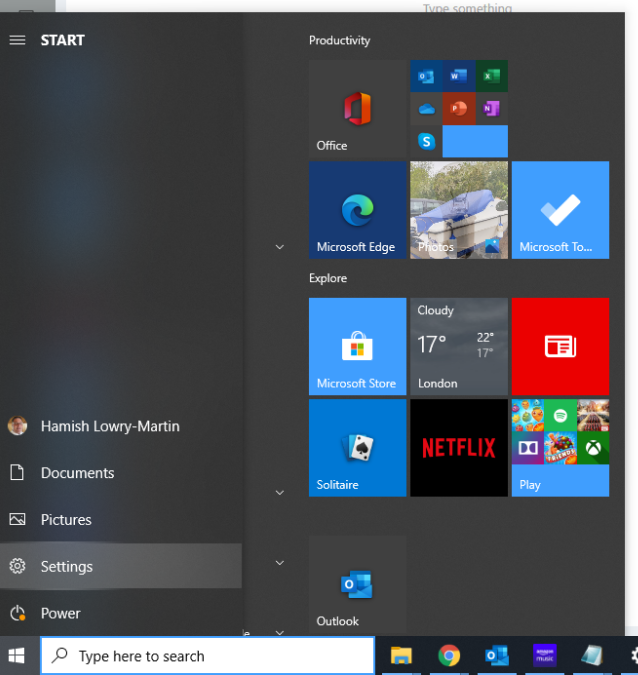The height and width of the screenshot is (675, 638).
Task: Open the Photos tile
Action: click(x=459, y=210)
